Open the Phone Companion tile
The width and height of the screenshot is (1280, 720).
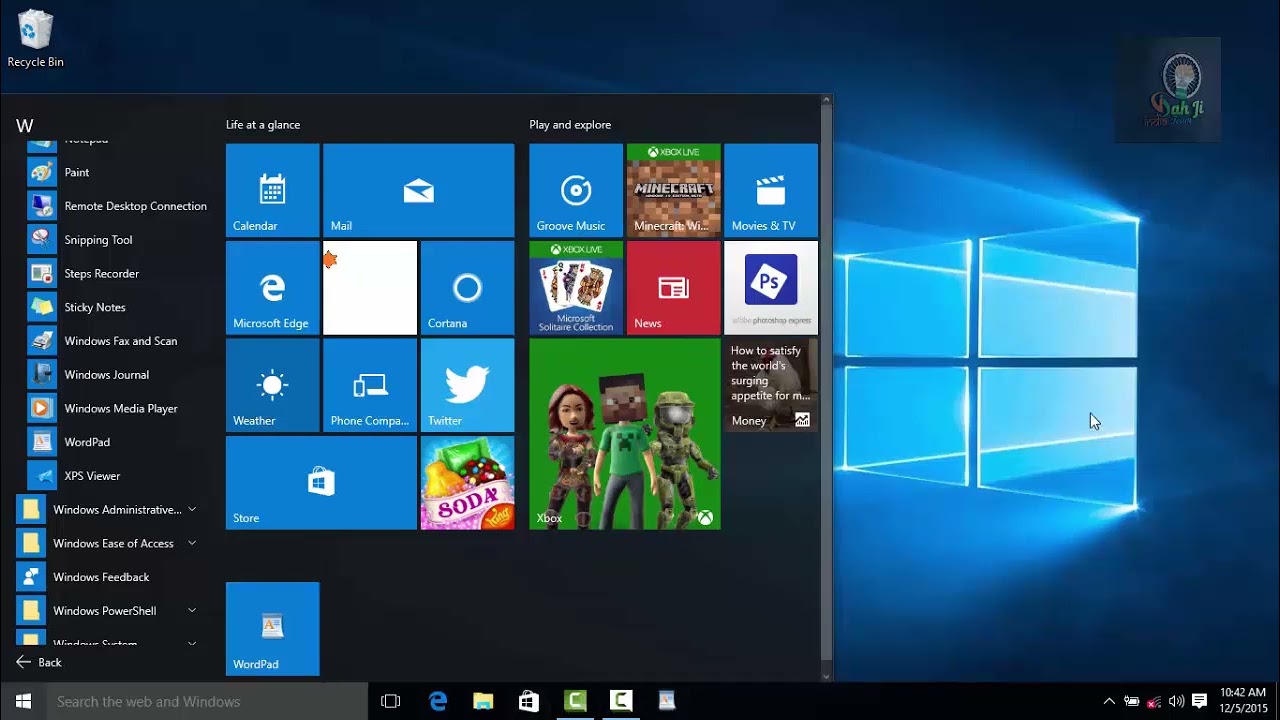(x=370, y=385)
